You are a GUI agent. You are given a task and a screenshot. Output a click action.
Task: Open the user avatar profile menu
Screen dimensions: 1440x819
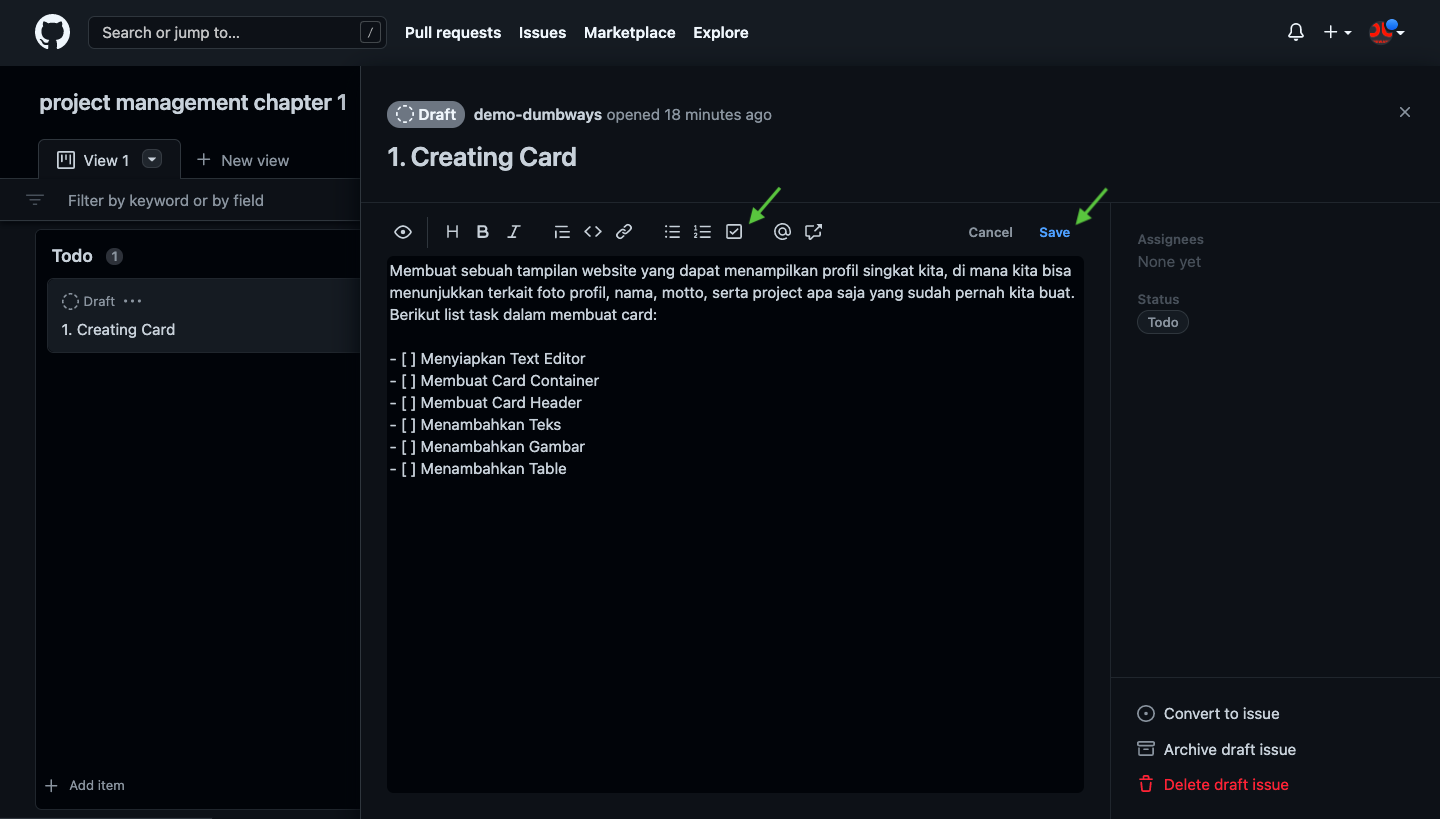click(1387, 32)
